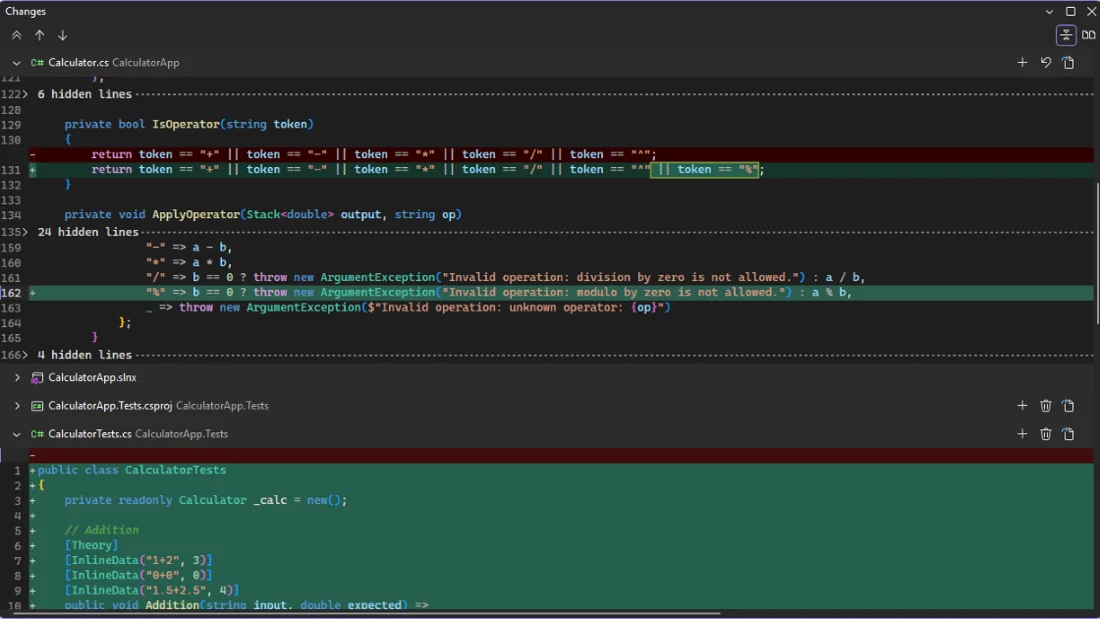Delete CalculatorTests.cs with the trash icon
Viewport: 1100px width, 619px height.
click(x=1045, y=434)
